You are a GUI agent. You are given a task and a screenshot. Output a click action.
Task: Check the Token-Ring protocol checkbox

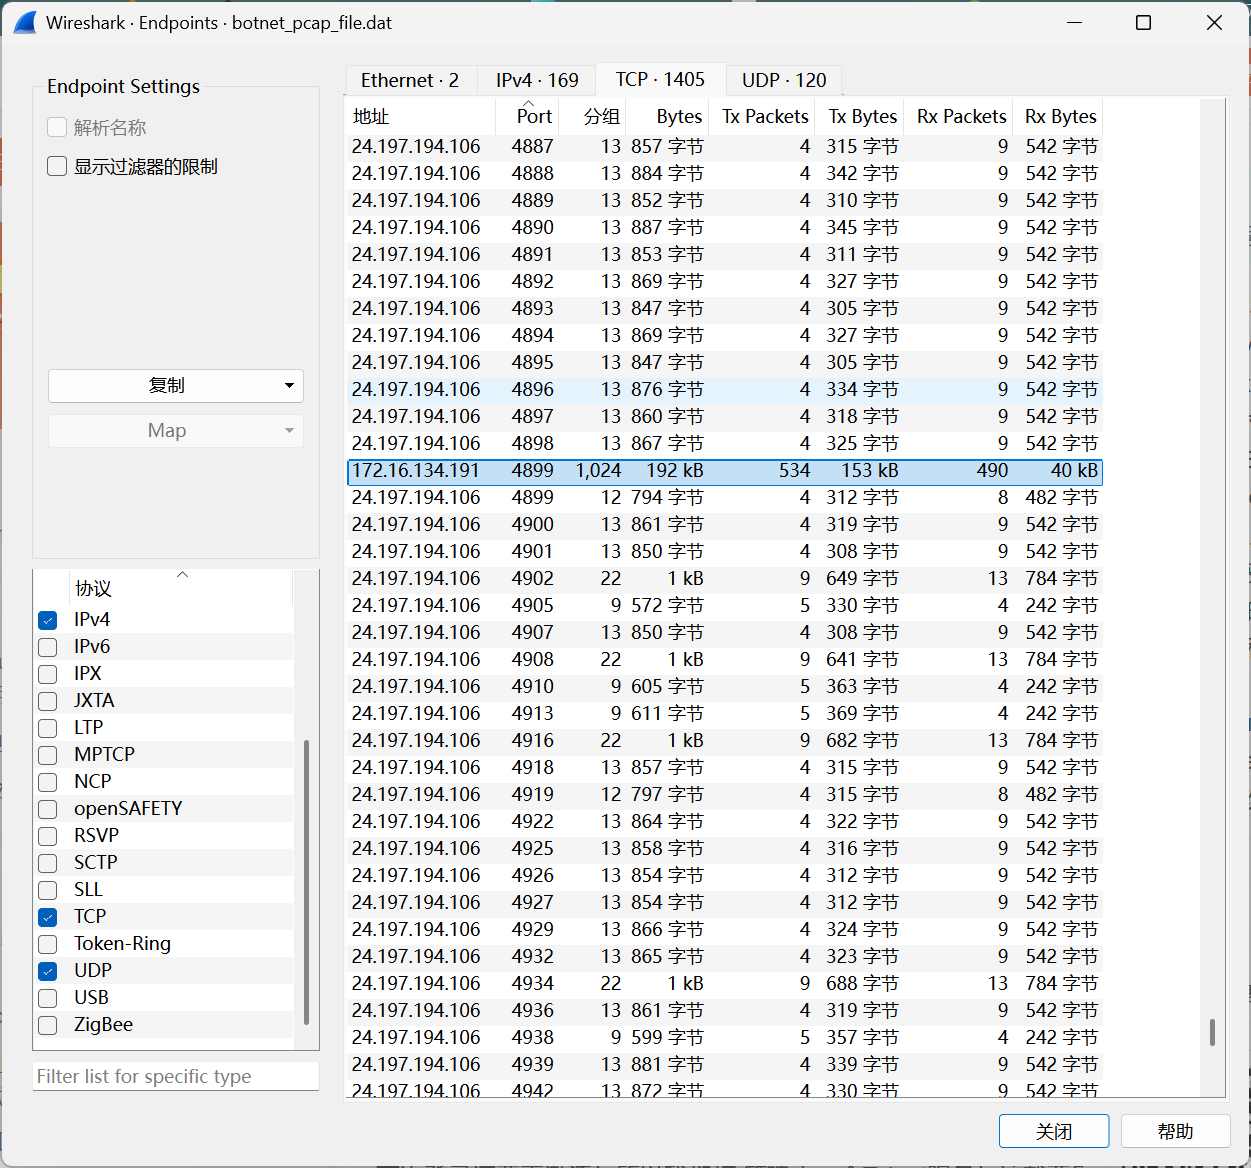tap(47, 944)
